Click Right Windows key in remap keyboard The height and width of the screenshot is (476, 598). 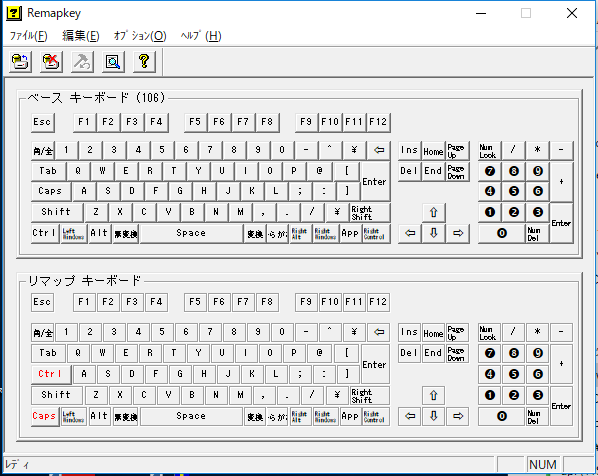pos(326,416)
